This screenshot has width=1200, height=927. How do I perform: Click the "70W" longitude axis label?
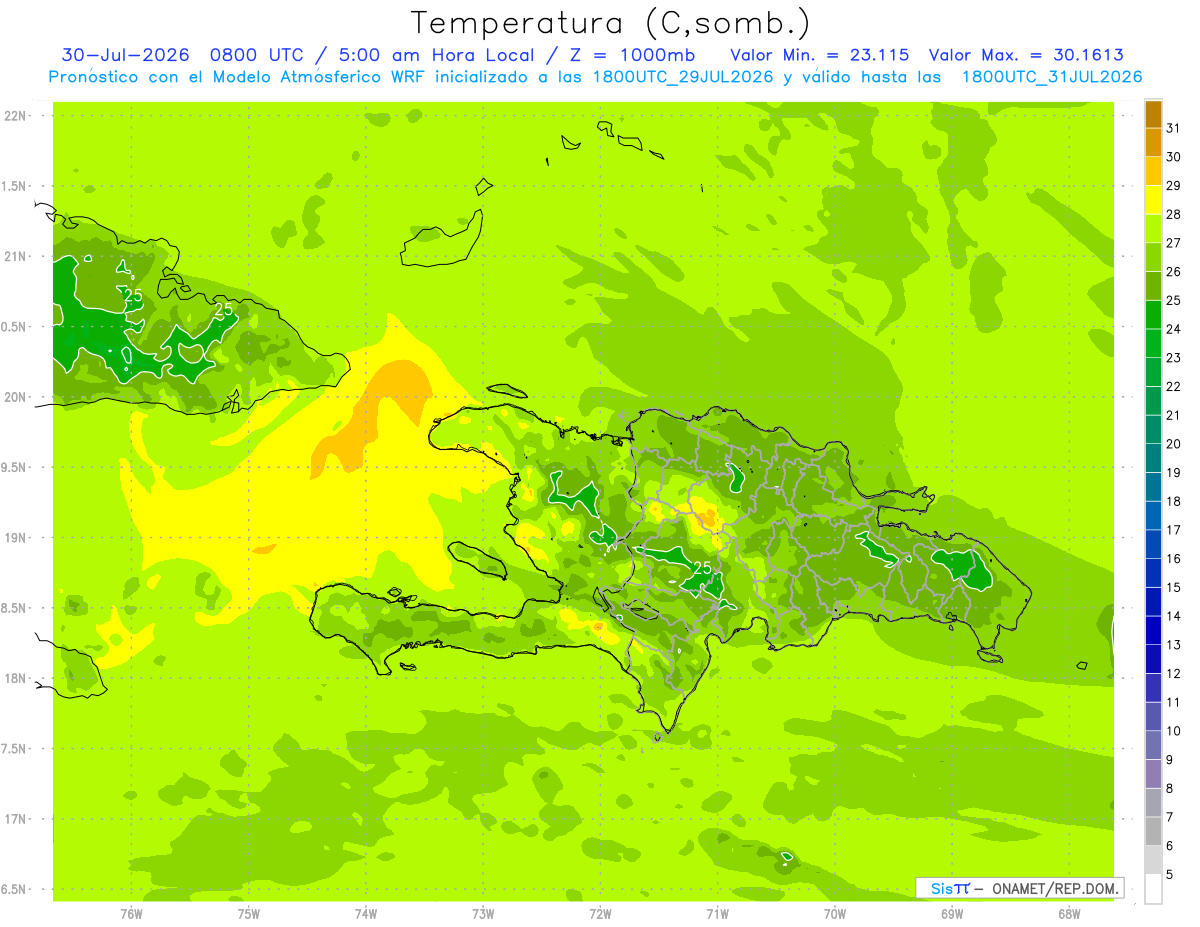pyautogui.click(x=835, y=913)
